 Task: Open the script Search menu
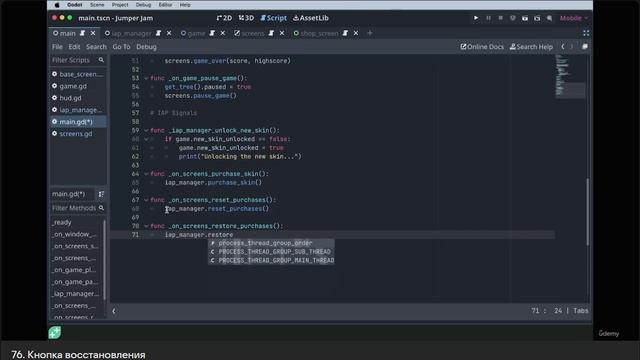[x=96, y=47]
